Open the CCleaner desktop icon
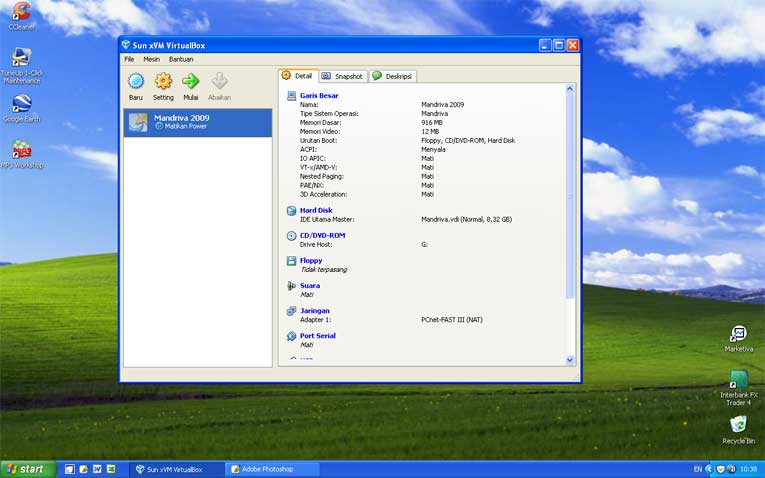This screenshot has width=765, height=478. tap(21, 16)
